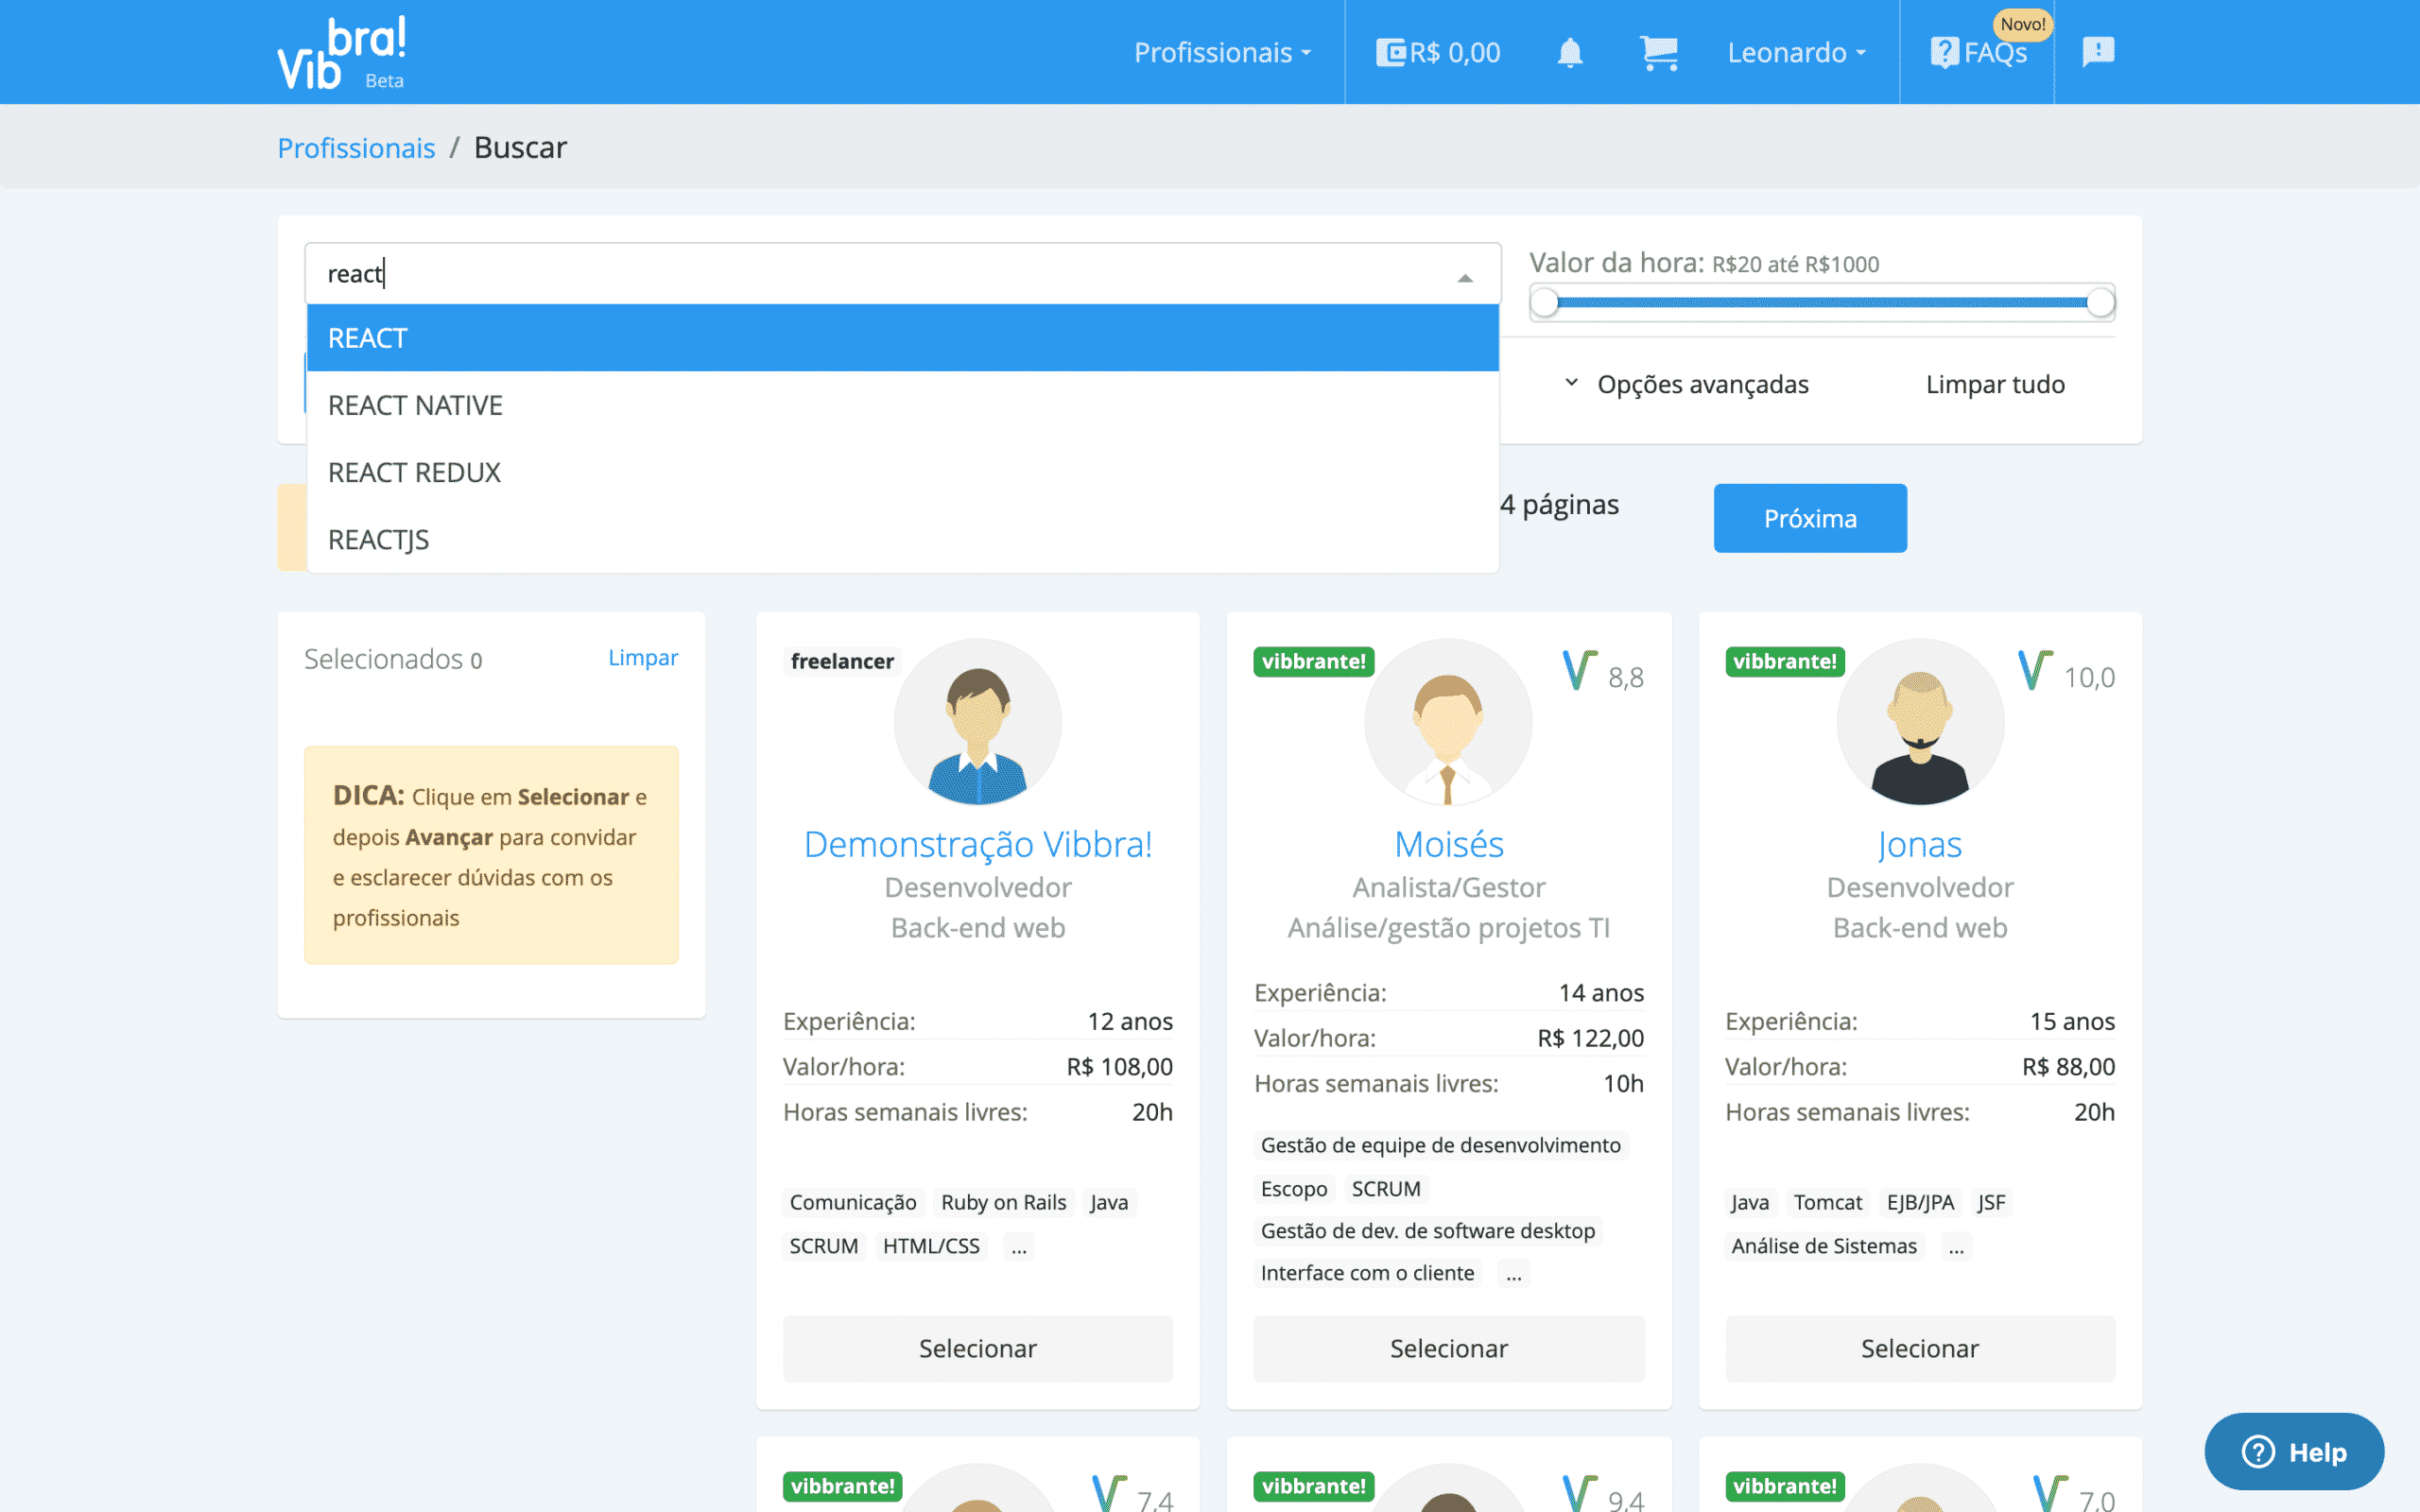The width and height of the screenshot is (2420, 1512).
Task: Expand more skills ellipsis for Jonas
Action: coord(1956,1246)
